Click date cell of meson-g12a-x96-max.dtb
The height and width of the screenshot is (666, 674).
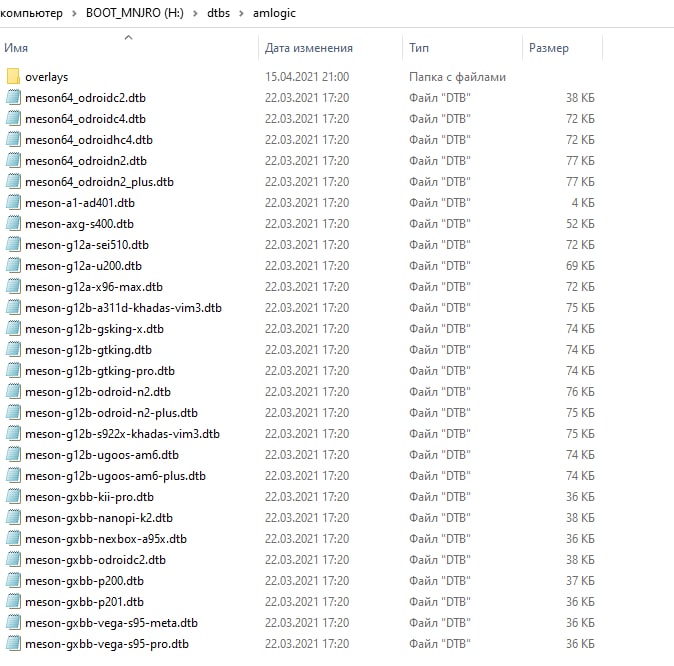[x=307, y=287]
